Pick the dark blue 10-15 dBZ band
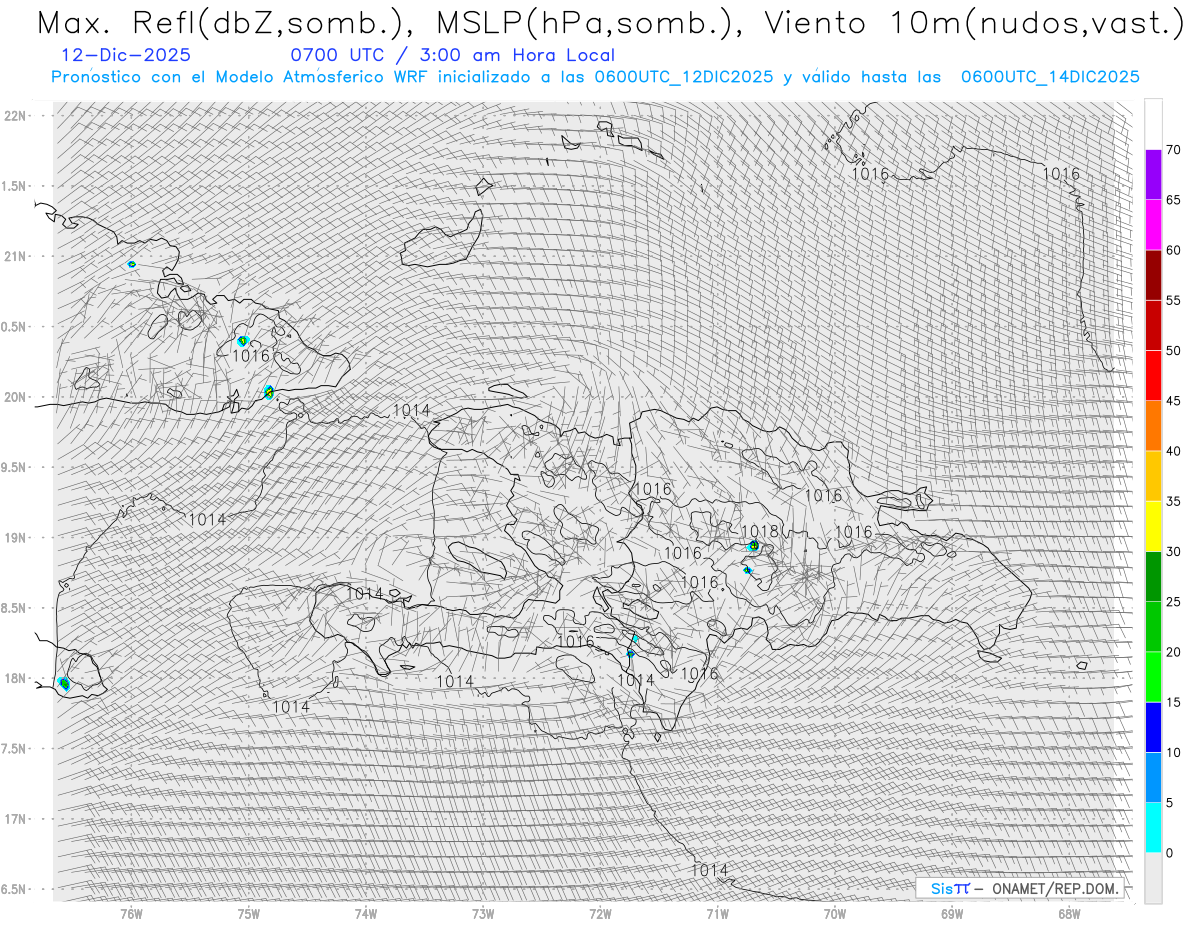Image resolution: width=1200 pixels, height=927 pixels. 1153,727
